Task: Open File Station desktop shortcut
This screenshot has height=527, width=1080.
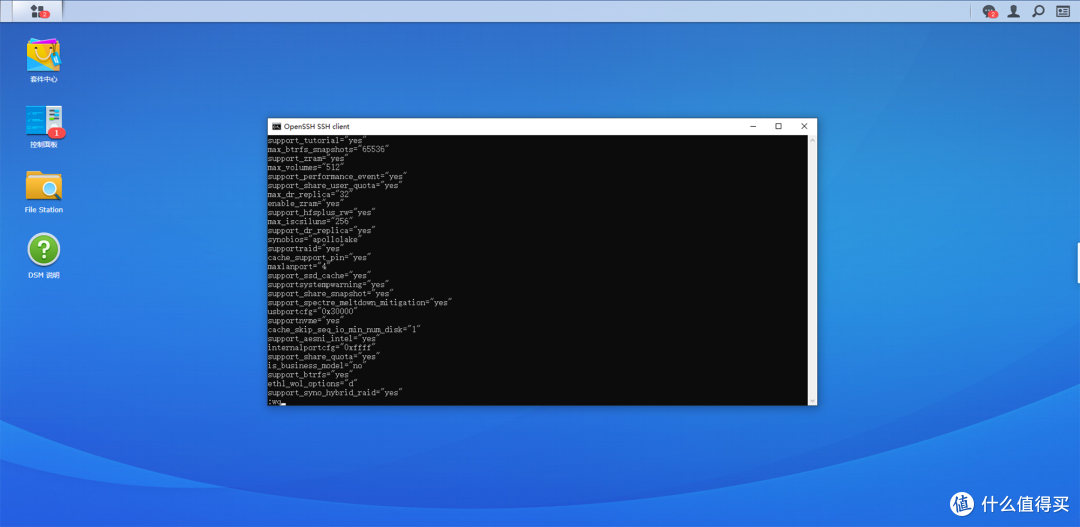Action: pyautogui.click(x=43, y=186)
